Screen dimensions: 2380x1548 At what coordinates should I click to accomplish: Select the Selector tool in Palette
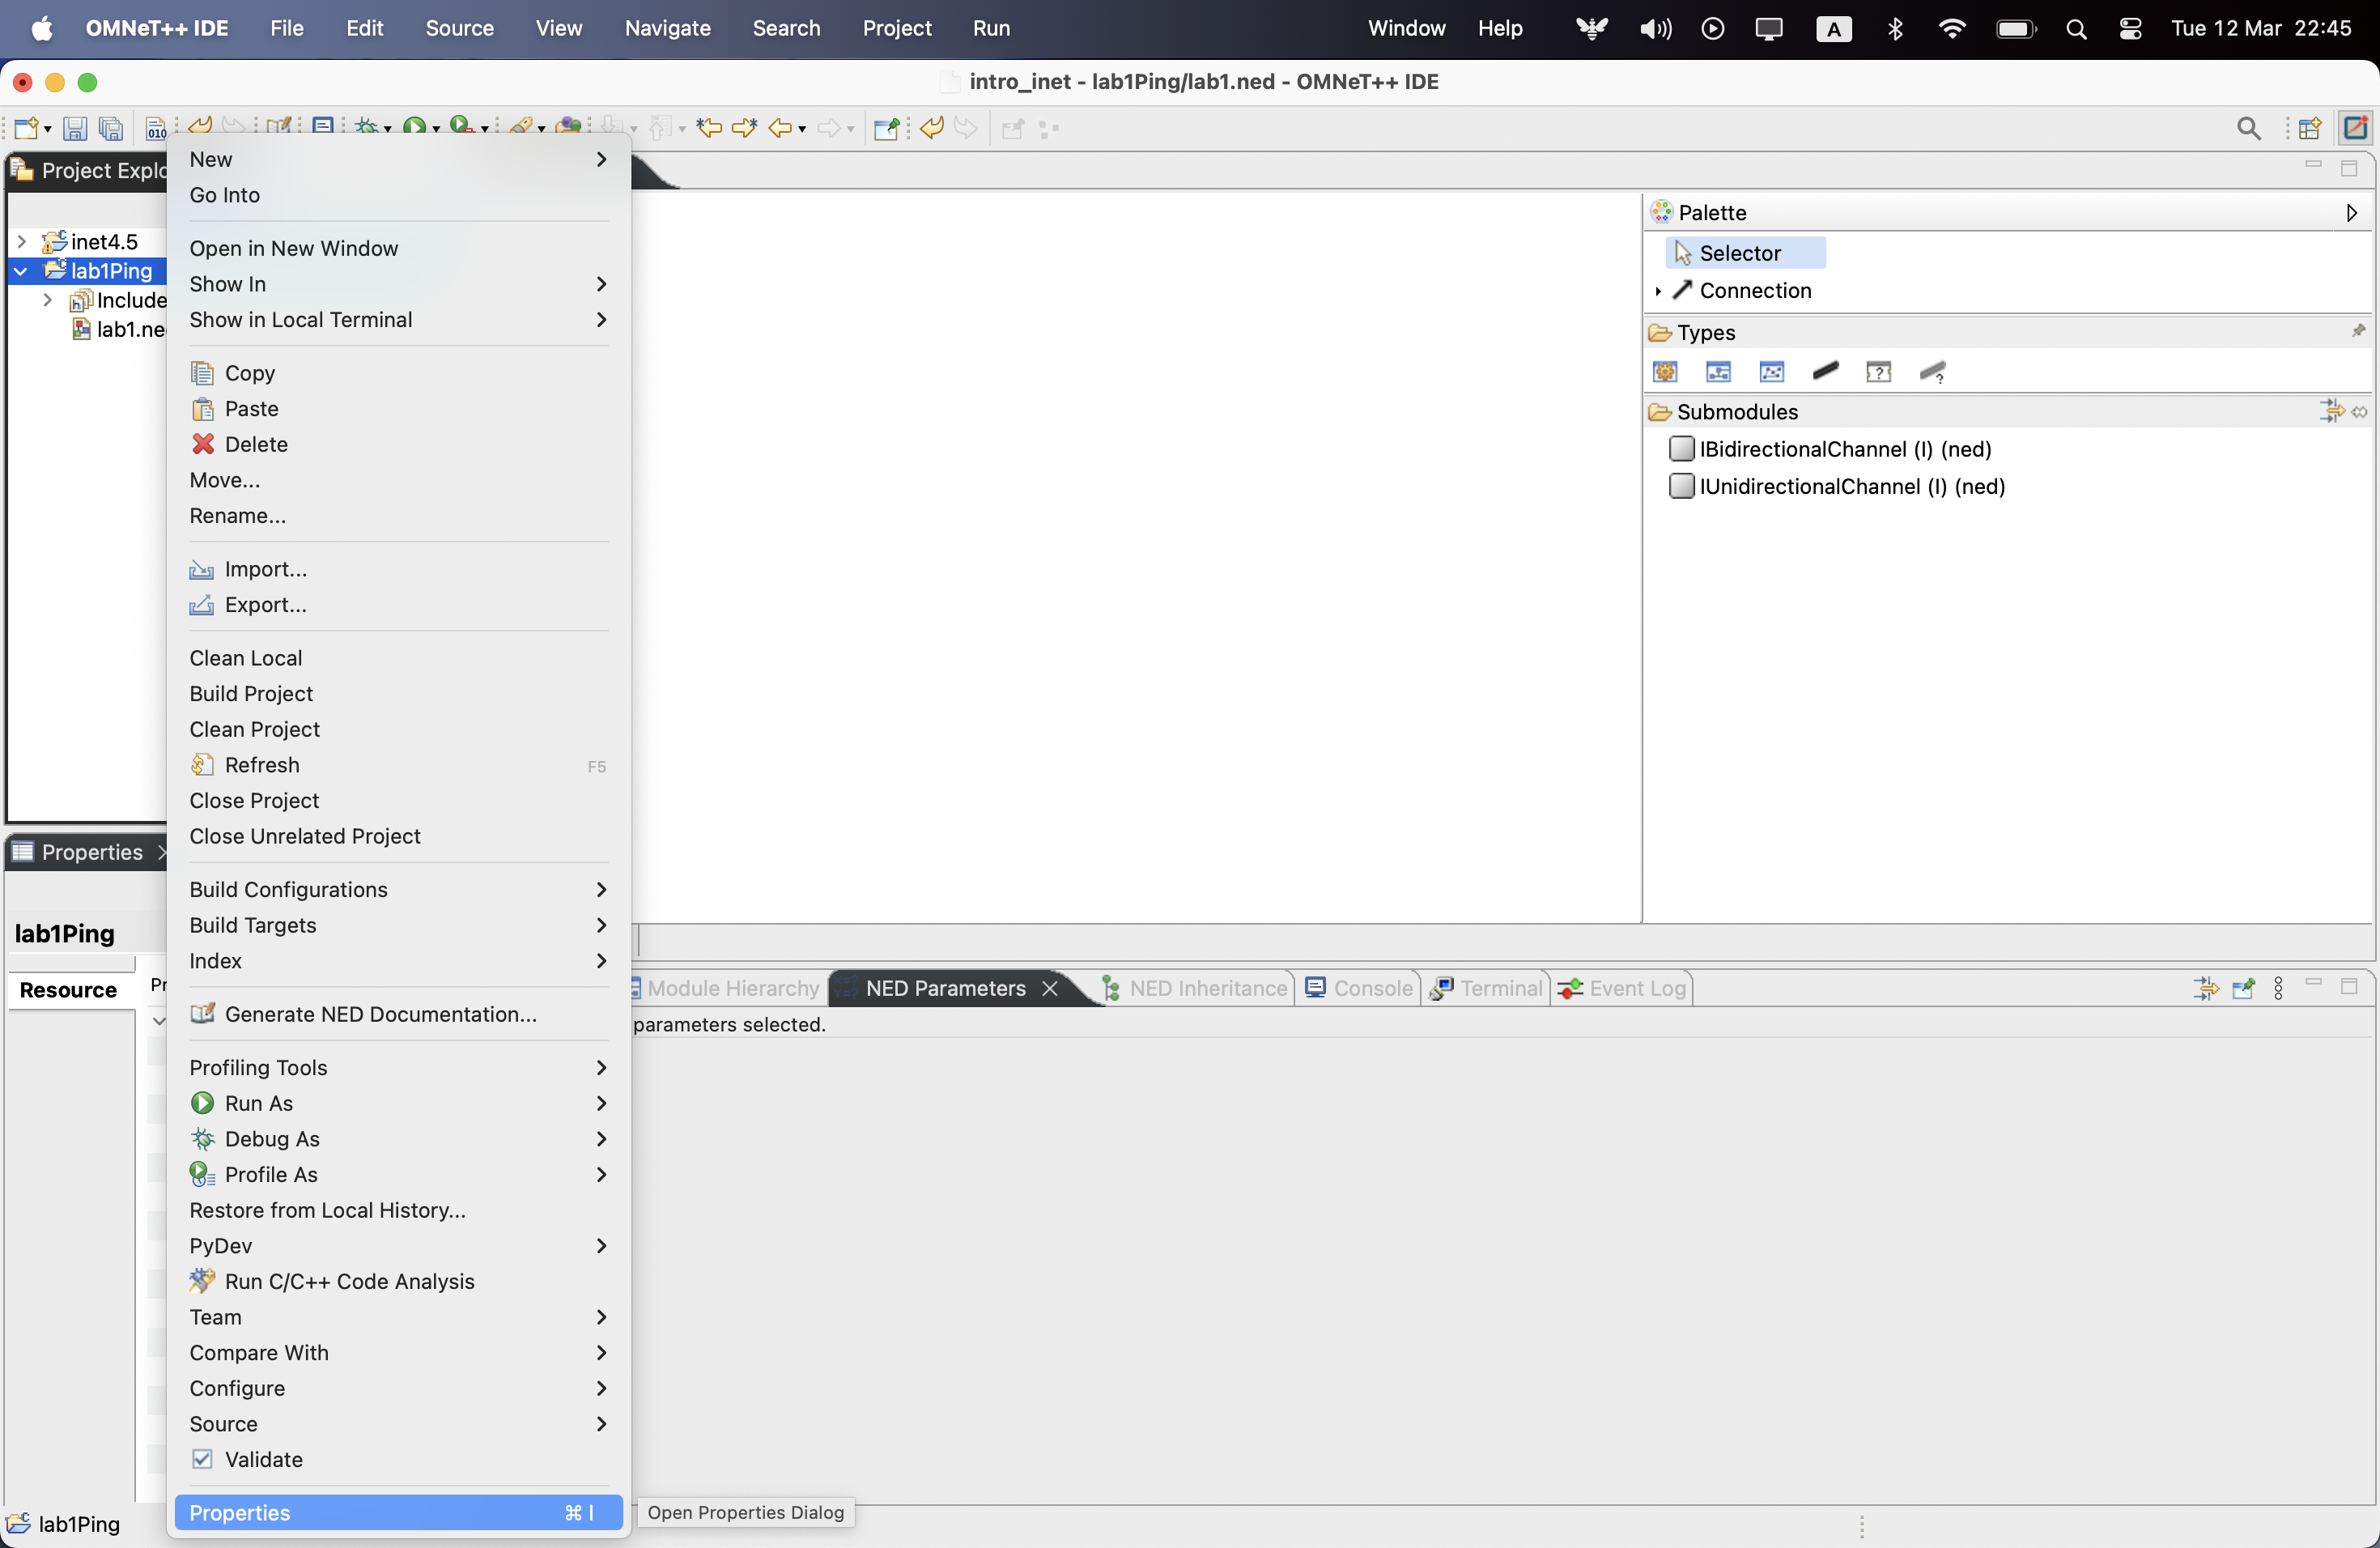(x=1746, y=253)
